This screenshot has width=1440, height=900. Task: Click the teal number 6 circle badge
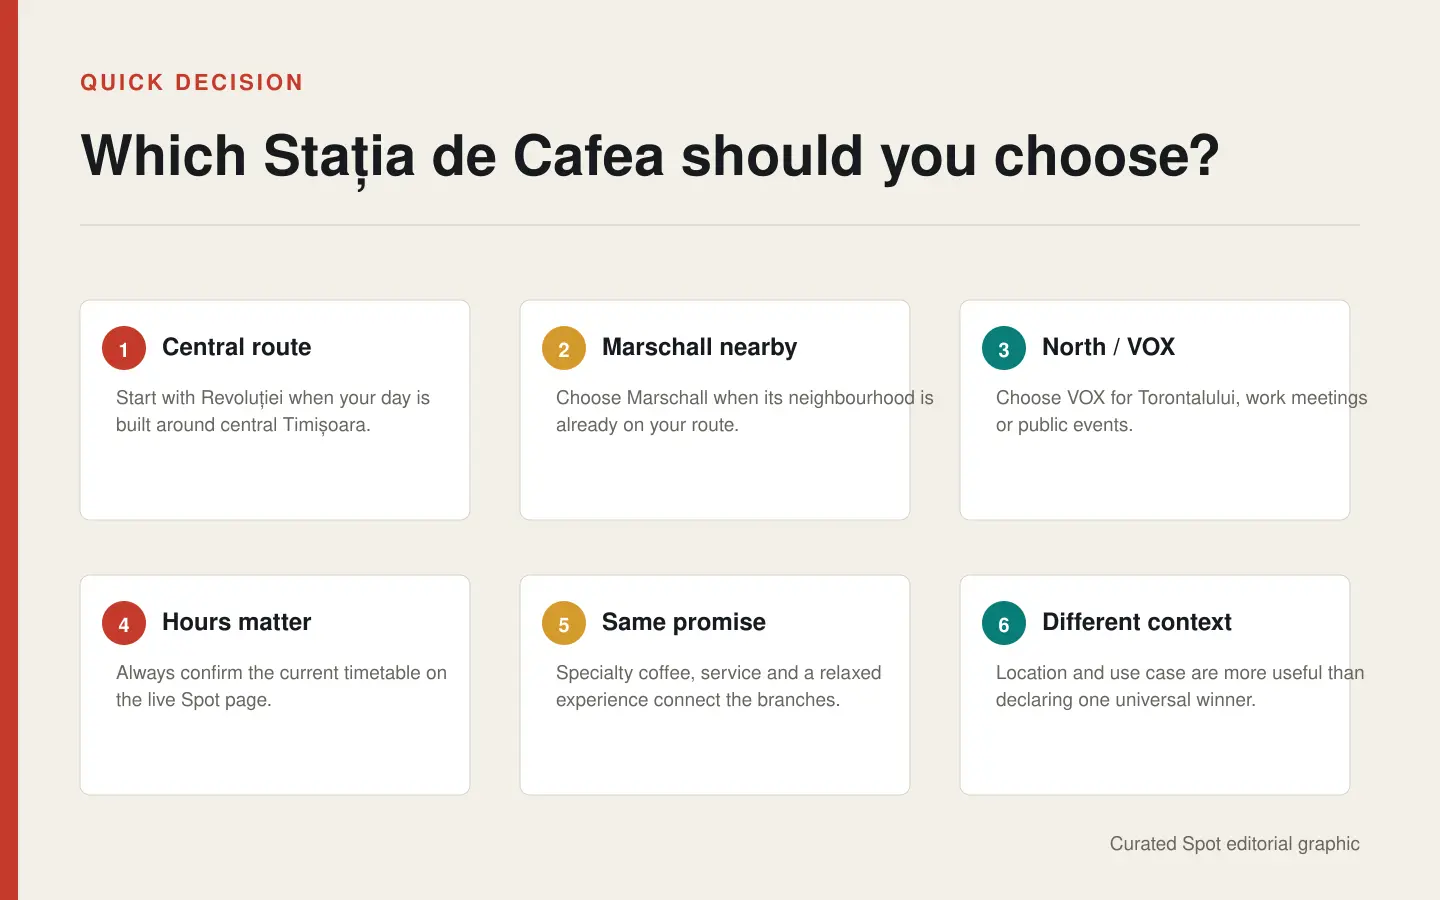click(x=1004, y=623)
